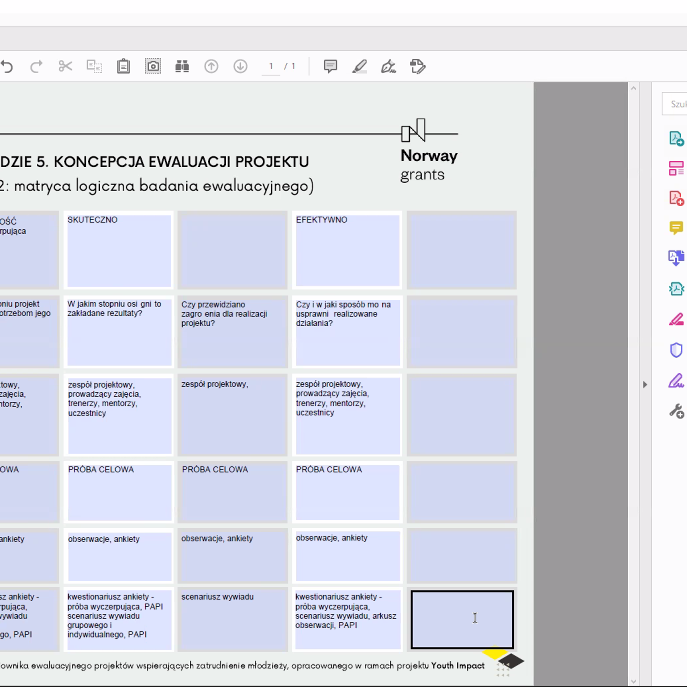
Task: Click the Undo arrow in toolbar
Action: coord(7,67)
